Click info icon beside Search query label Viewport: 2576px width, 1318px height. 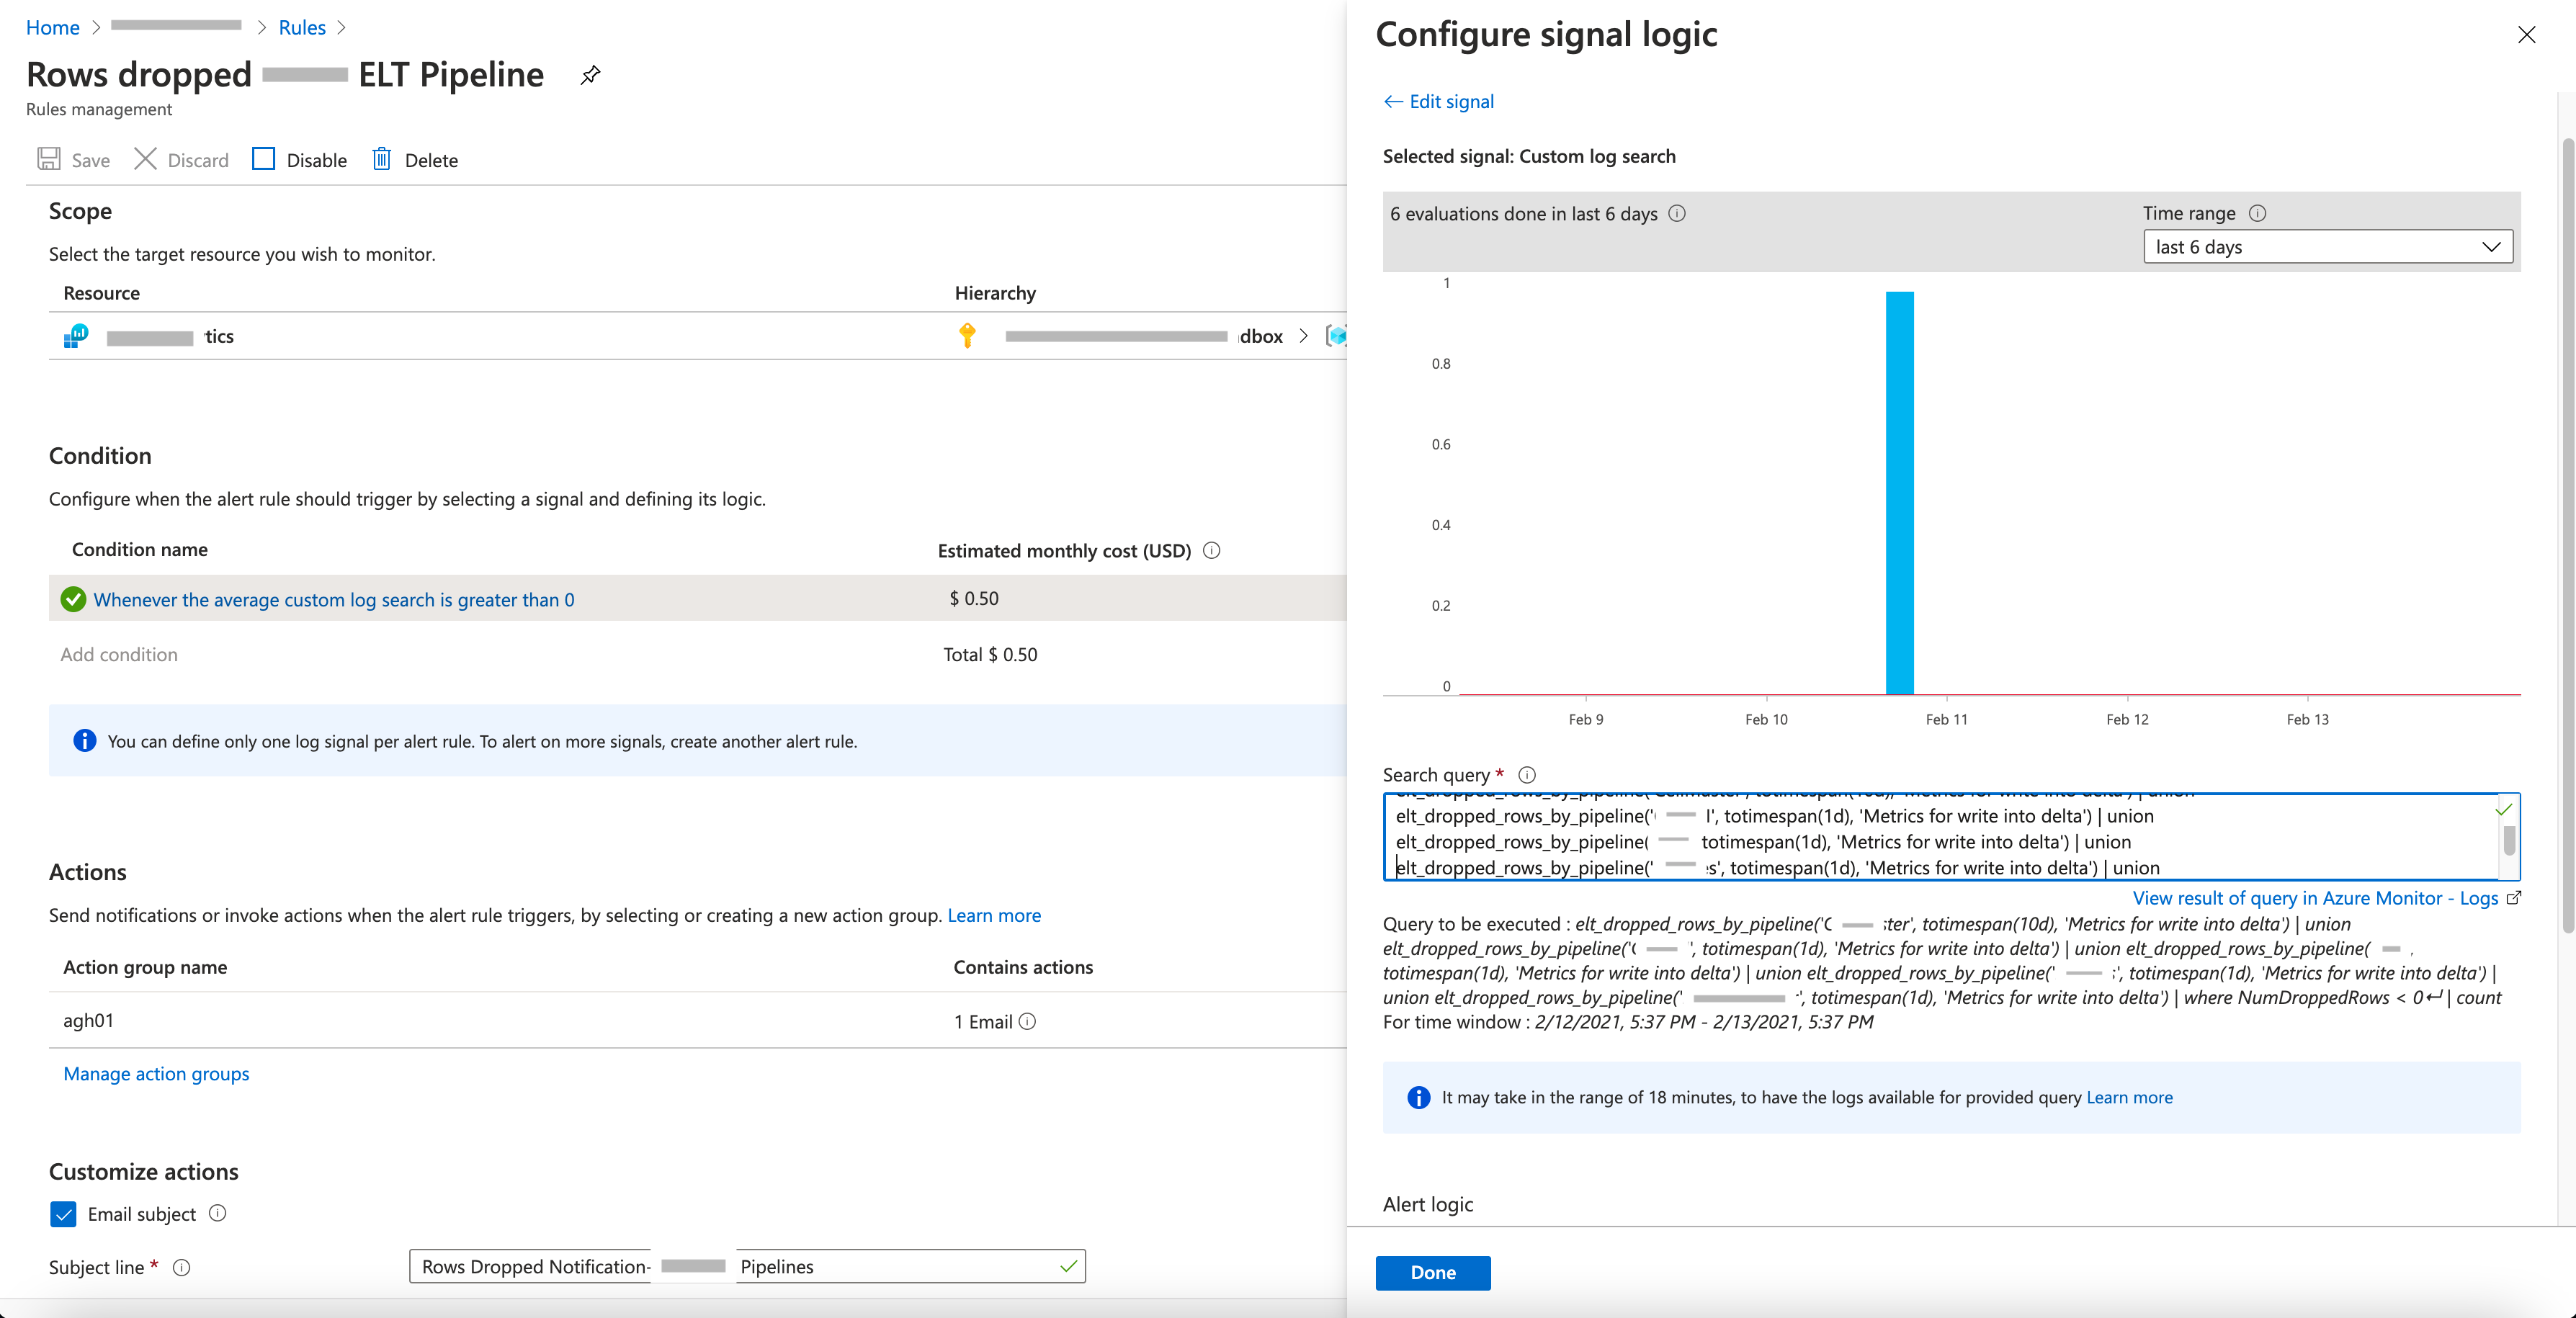pos(1527,775)
